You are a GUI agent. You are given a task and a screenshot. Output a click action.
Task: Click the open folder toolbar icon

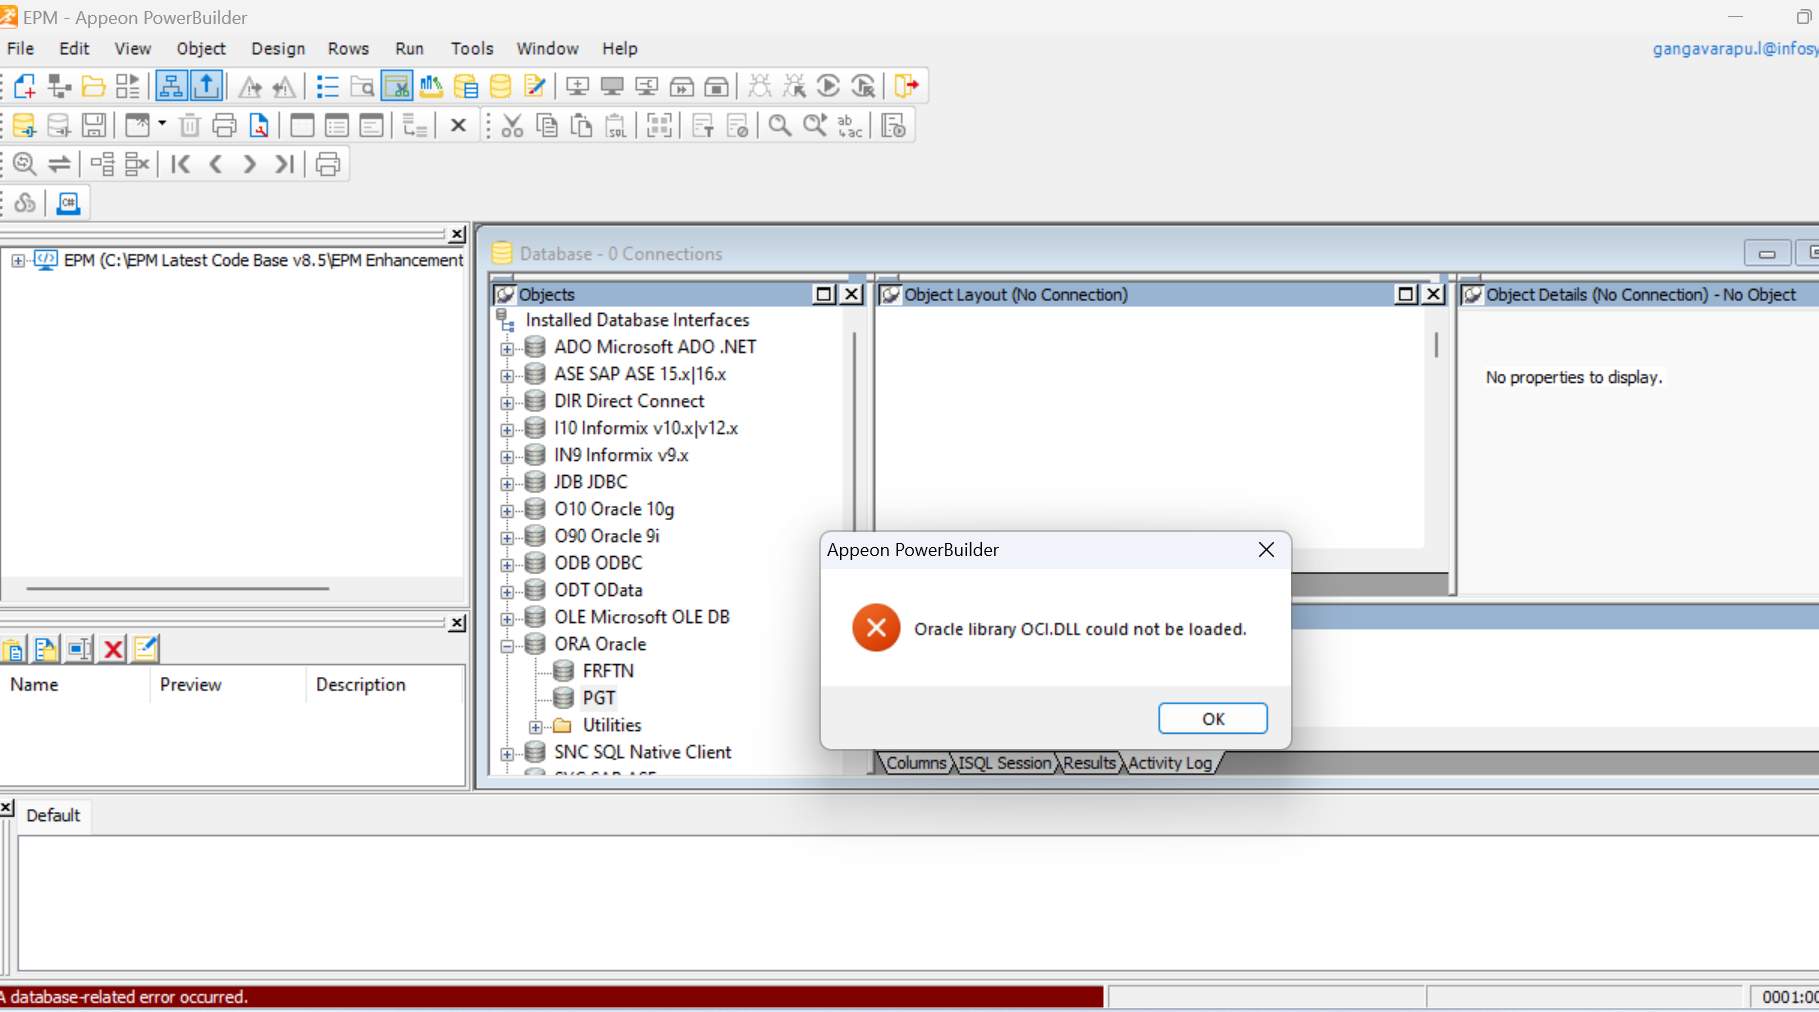[x=93, y=87]
